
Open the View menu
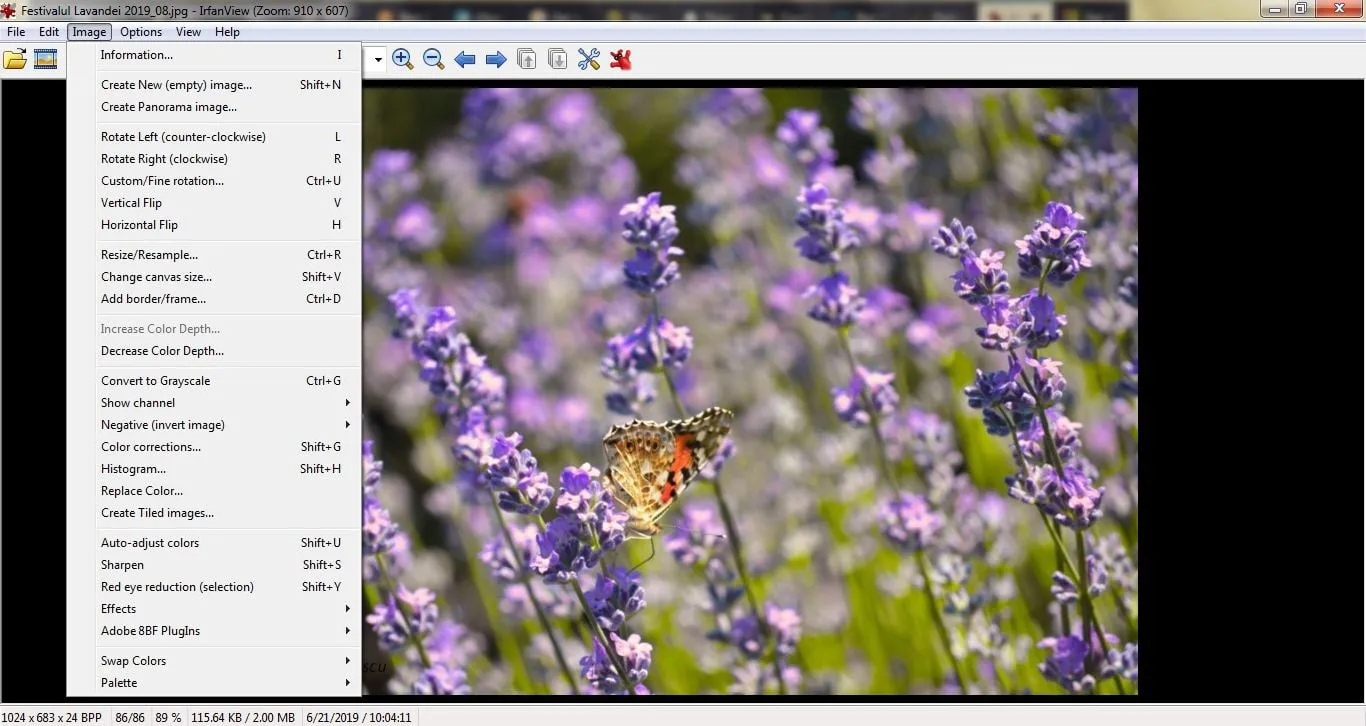[188, 31]
